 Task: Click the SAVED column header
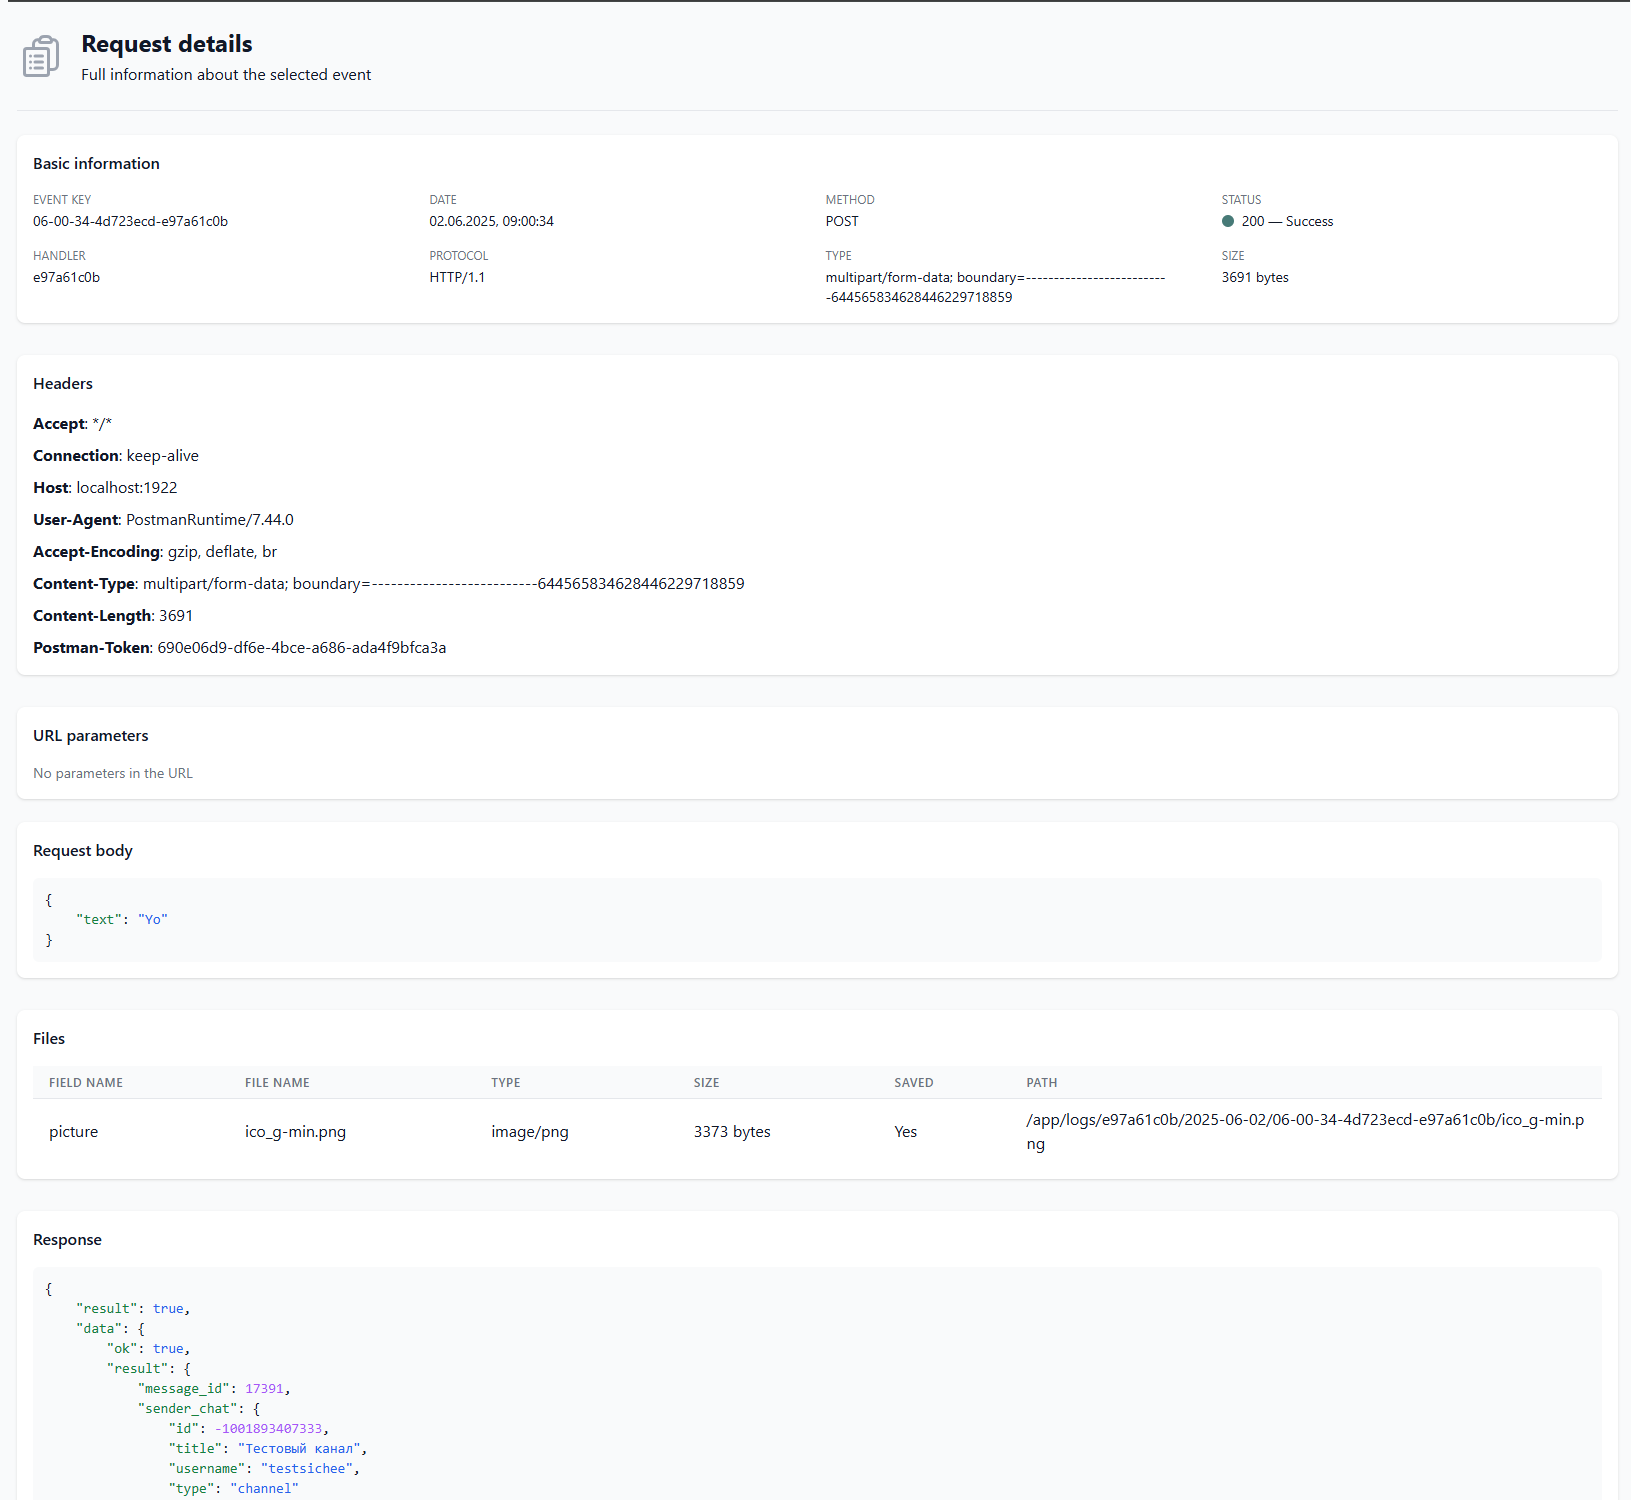click(914, 1083)
